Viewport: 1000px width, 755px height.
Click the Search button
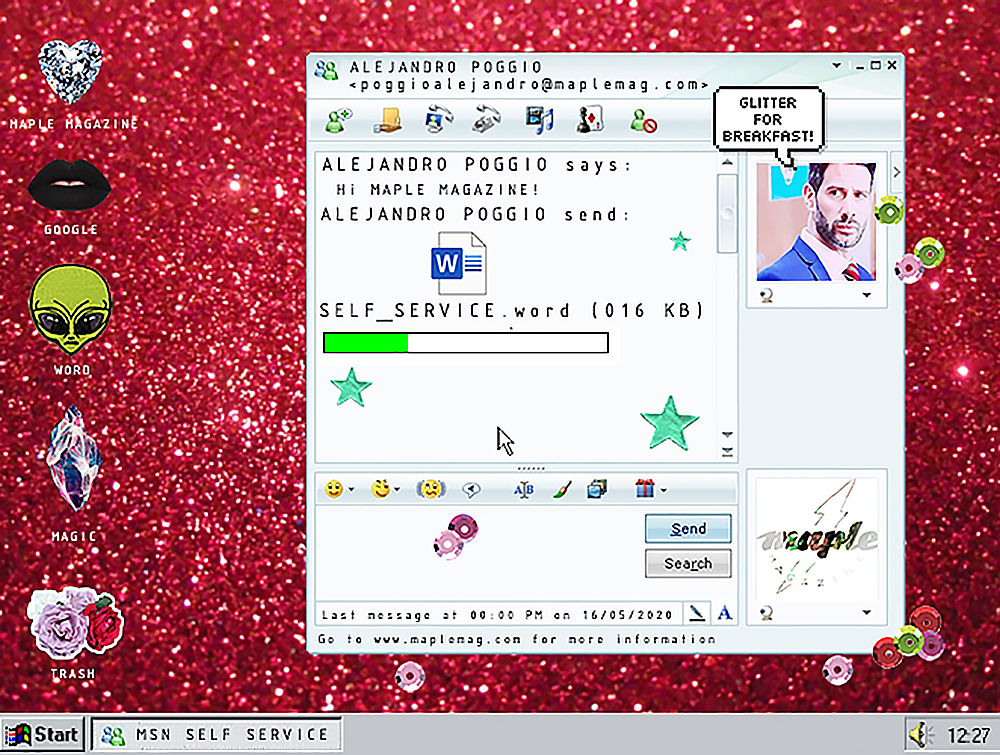(x=688, y=564)
